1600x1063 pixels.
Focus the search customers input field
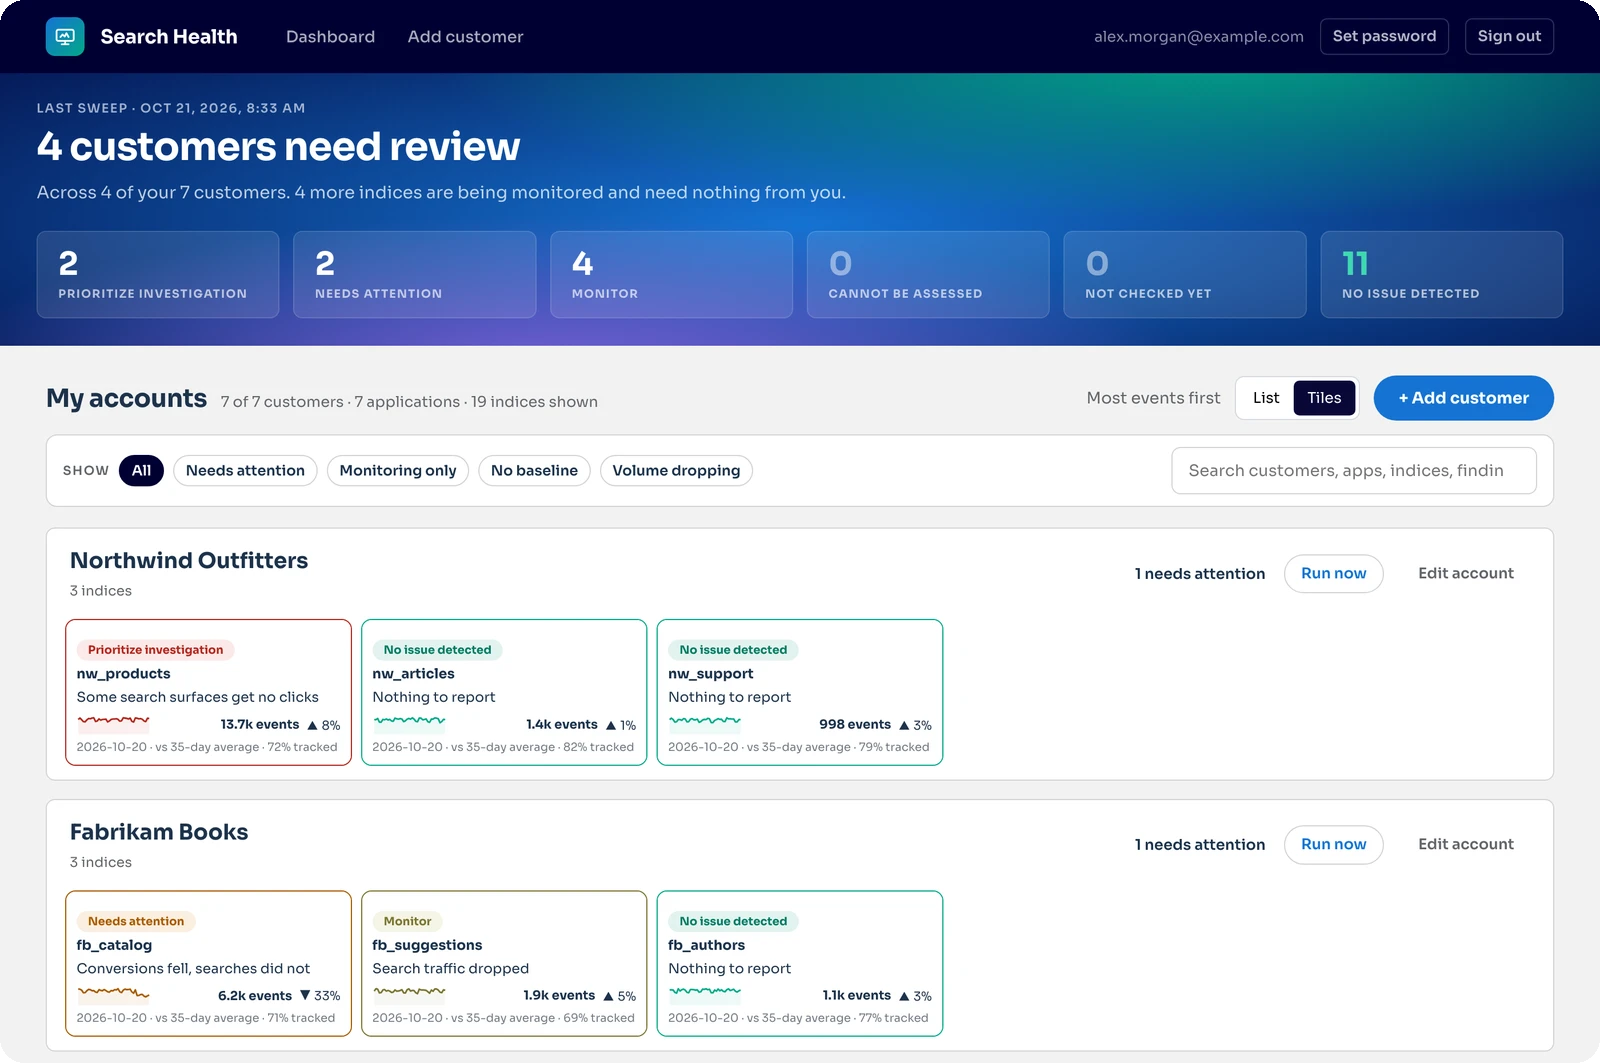tap(1353, 471)
